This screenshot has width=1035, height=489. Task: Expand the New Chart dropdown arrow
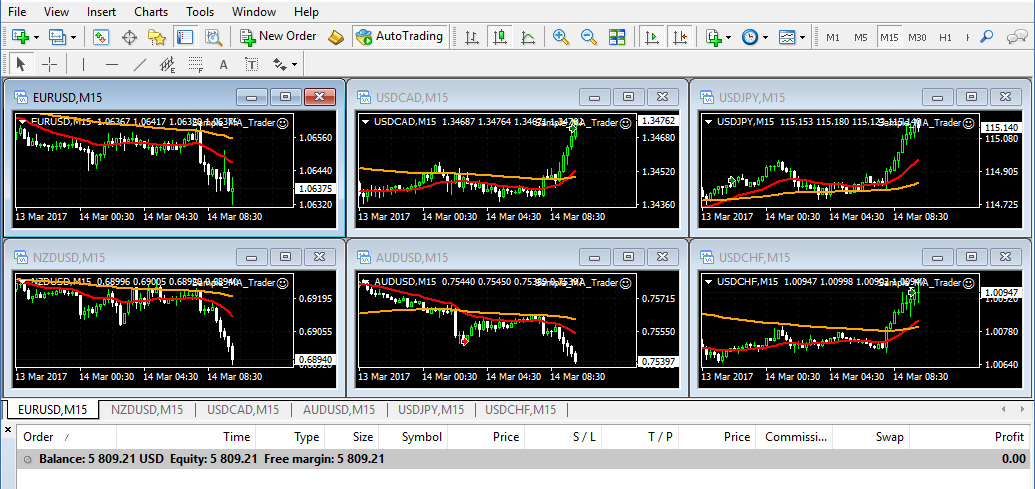[36, 38]
